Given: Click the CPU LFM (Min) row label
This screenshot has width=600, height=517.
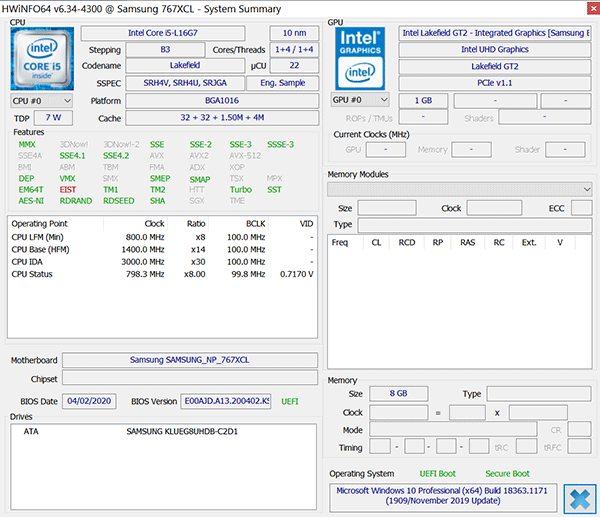Looking at the screenshot, I should point(38,237).
